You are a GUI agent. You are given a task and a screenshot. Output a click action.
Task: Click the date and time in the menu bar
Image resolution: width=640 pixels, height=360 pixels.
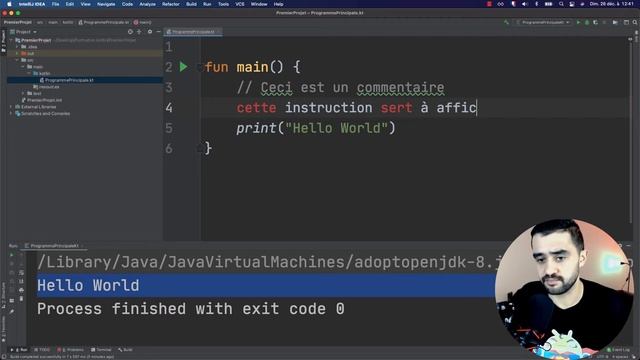612,4
